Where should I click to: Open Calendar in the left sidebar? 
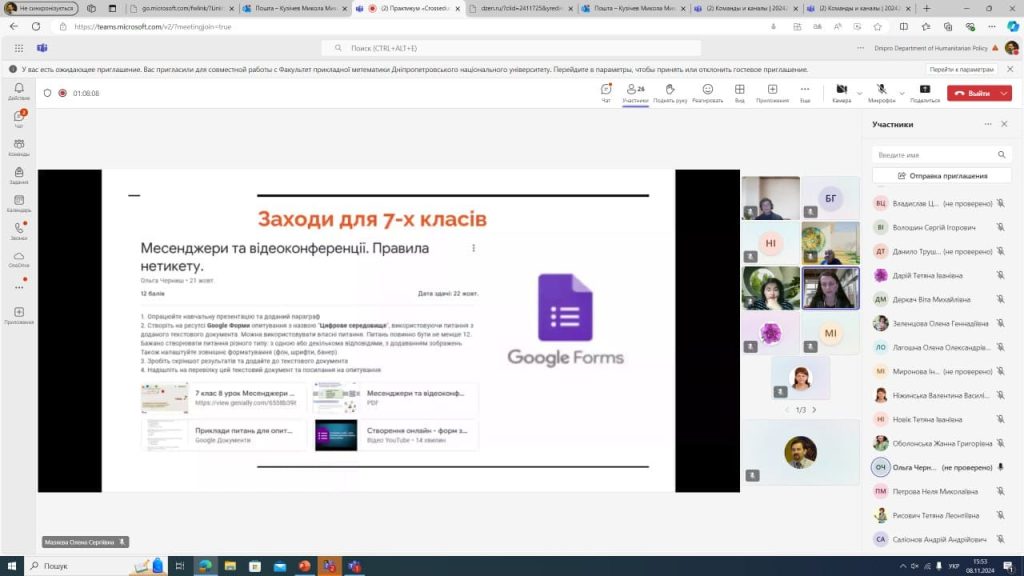click(x=18, y=201)
